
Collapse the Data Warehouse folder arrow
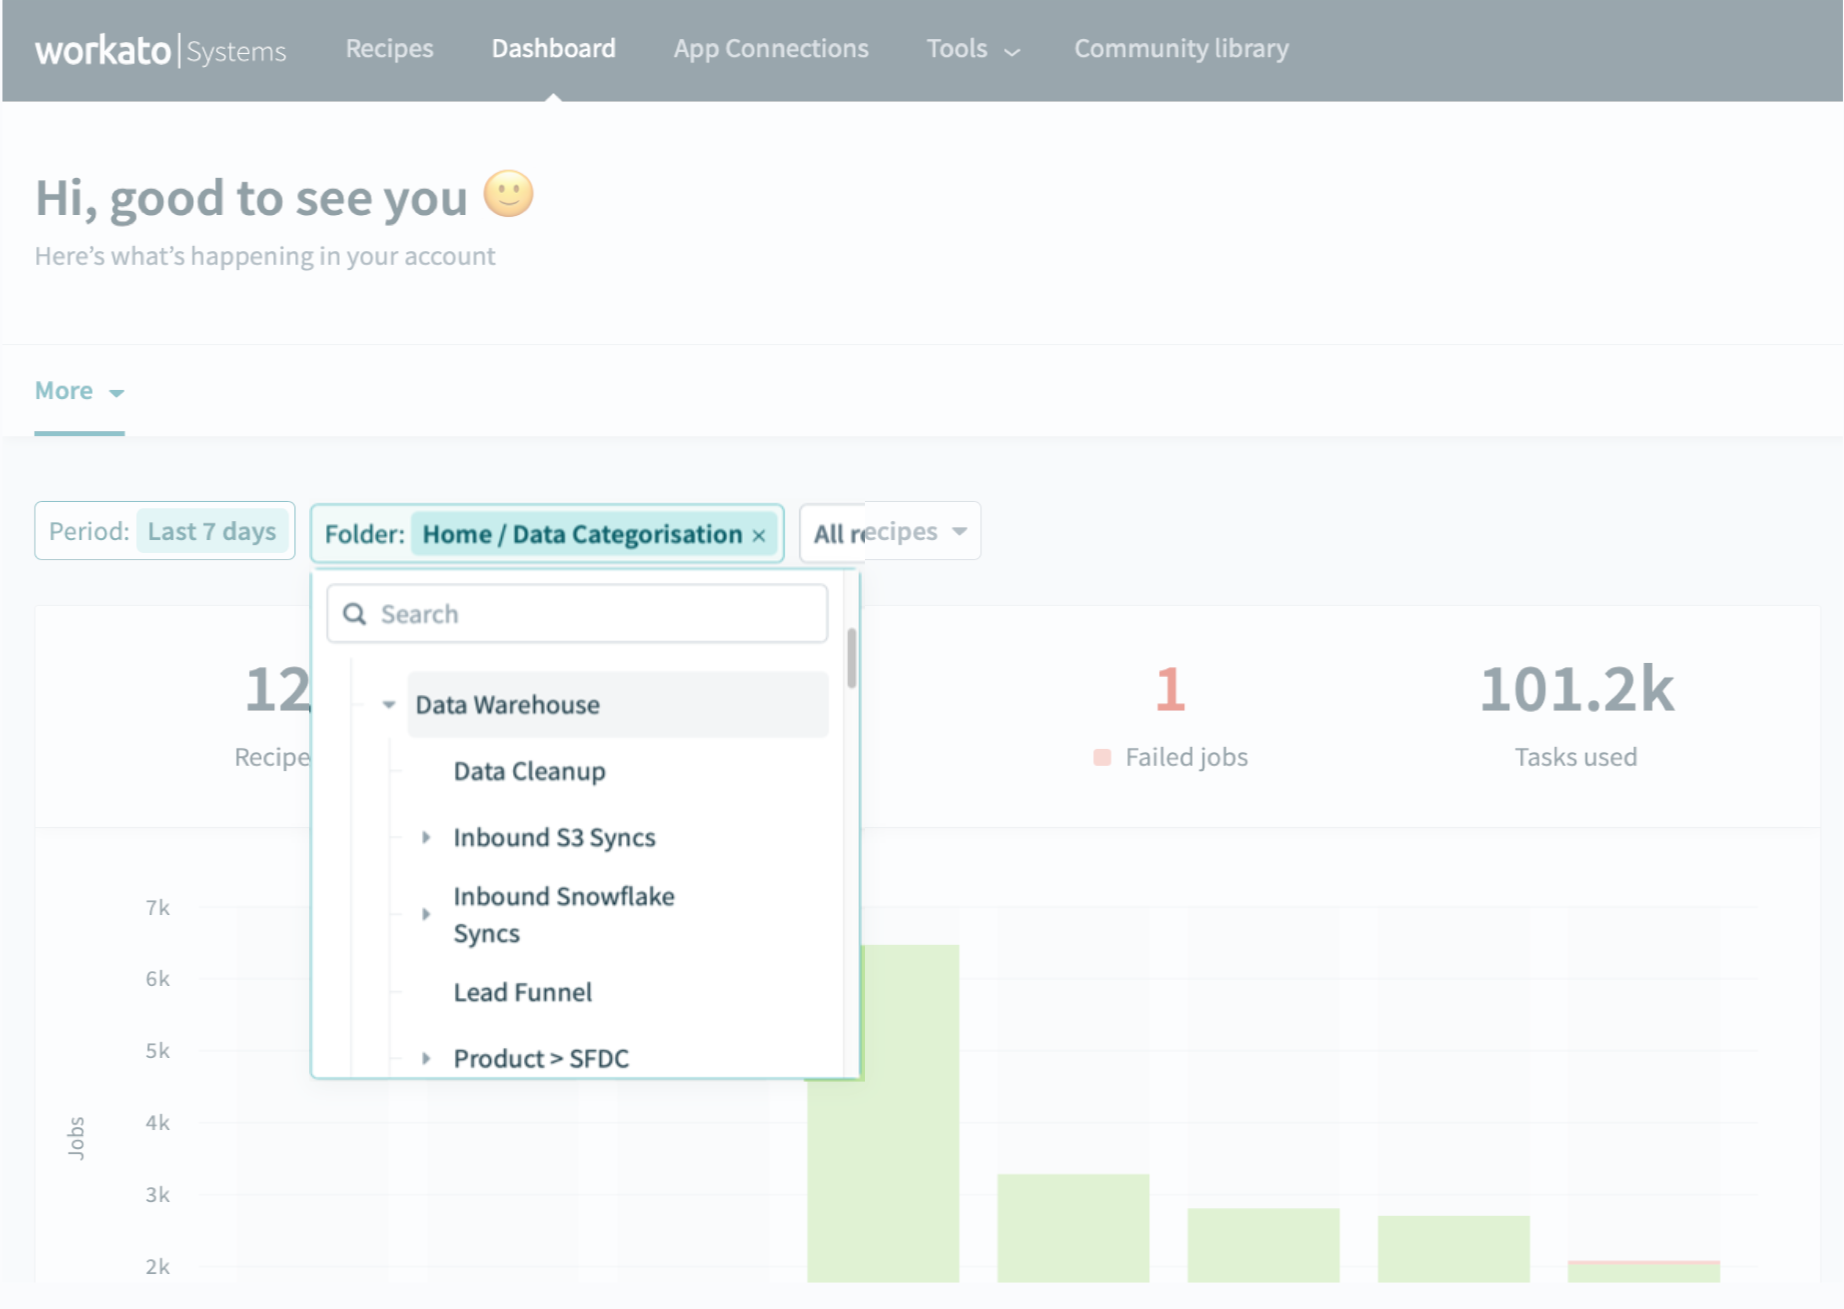388,705
